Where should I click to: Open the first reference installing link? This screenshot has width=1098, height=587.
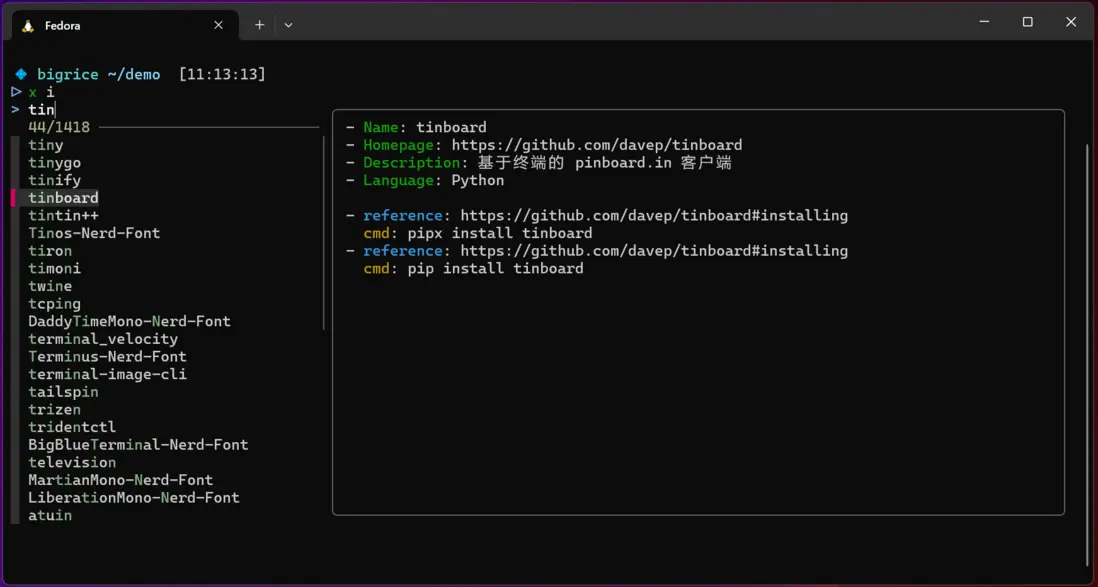[654, 215]
